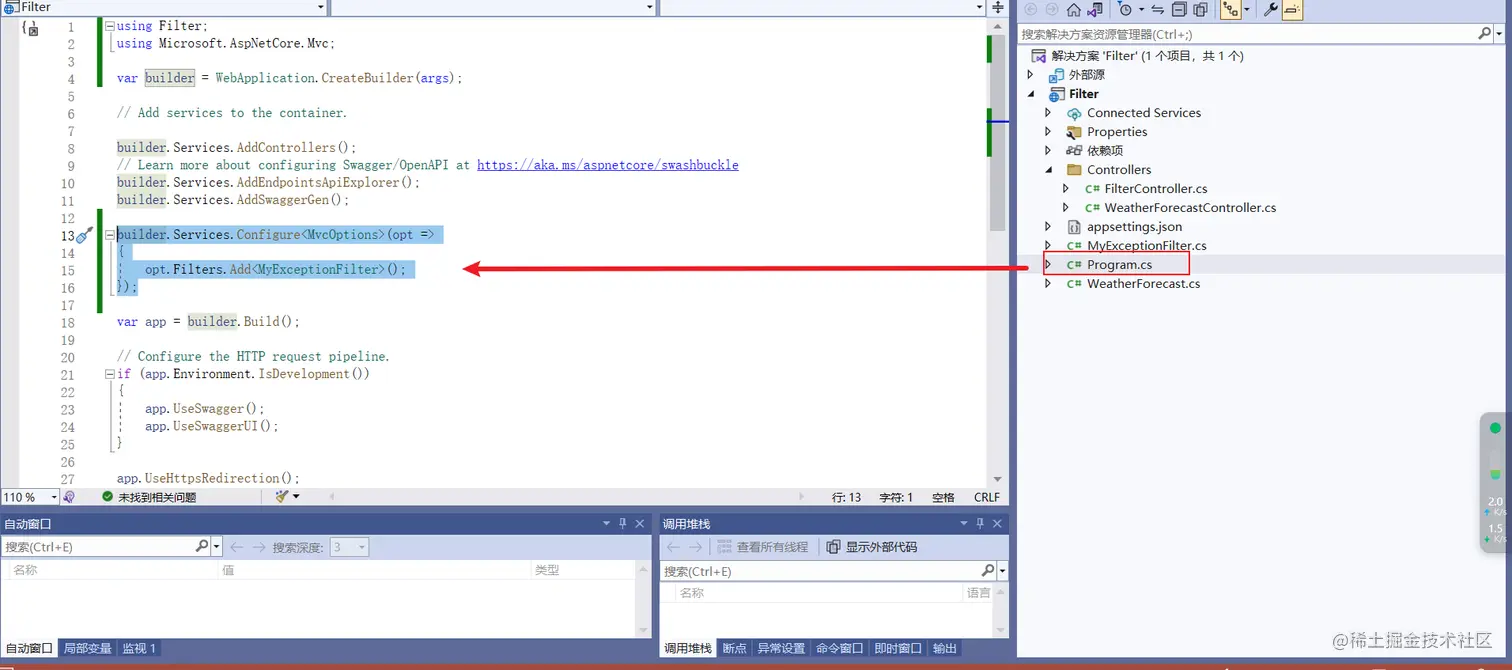Toggle the nested-files view icon

[1230, 10]
